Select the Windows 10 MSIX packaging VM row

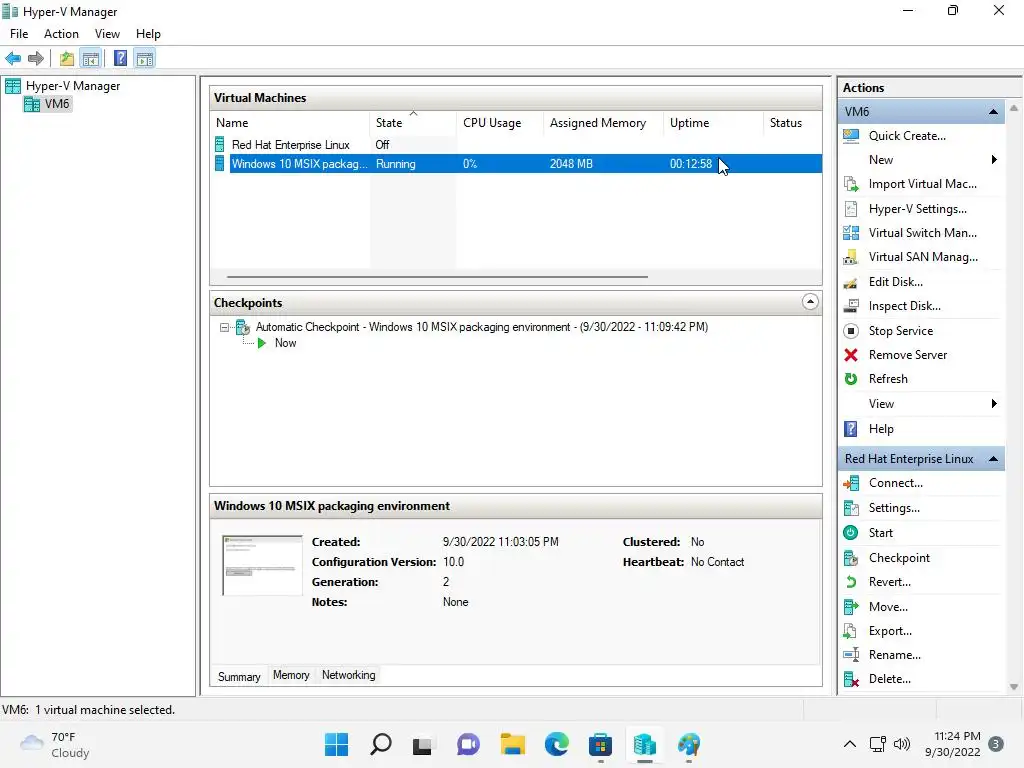[x=516, y=164]
